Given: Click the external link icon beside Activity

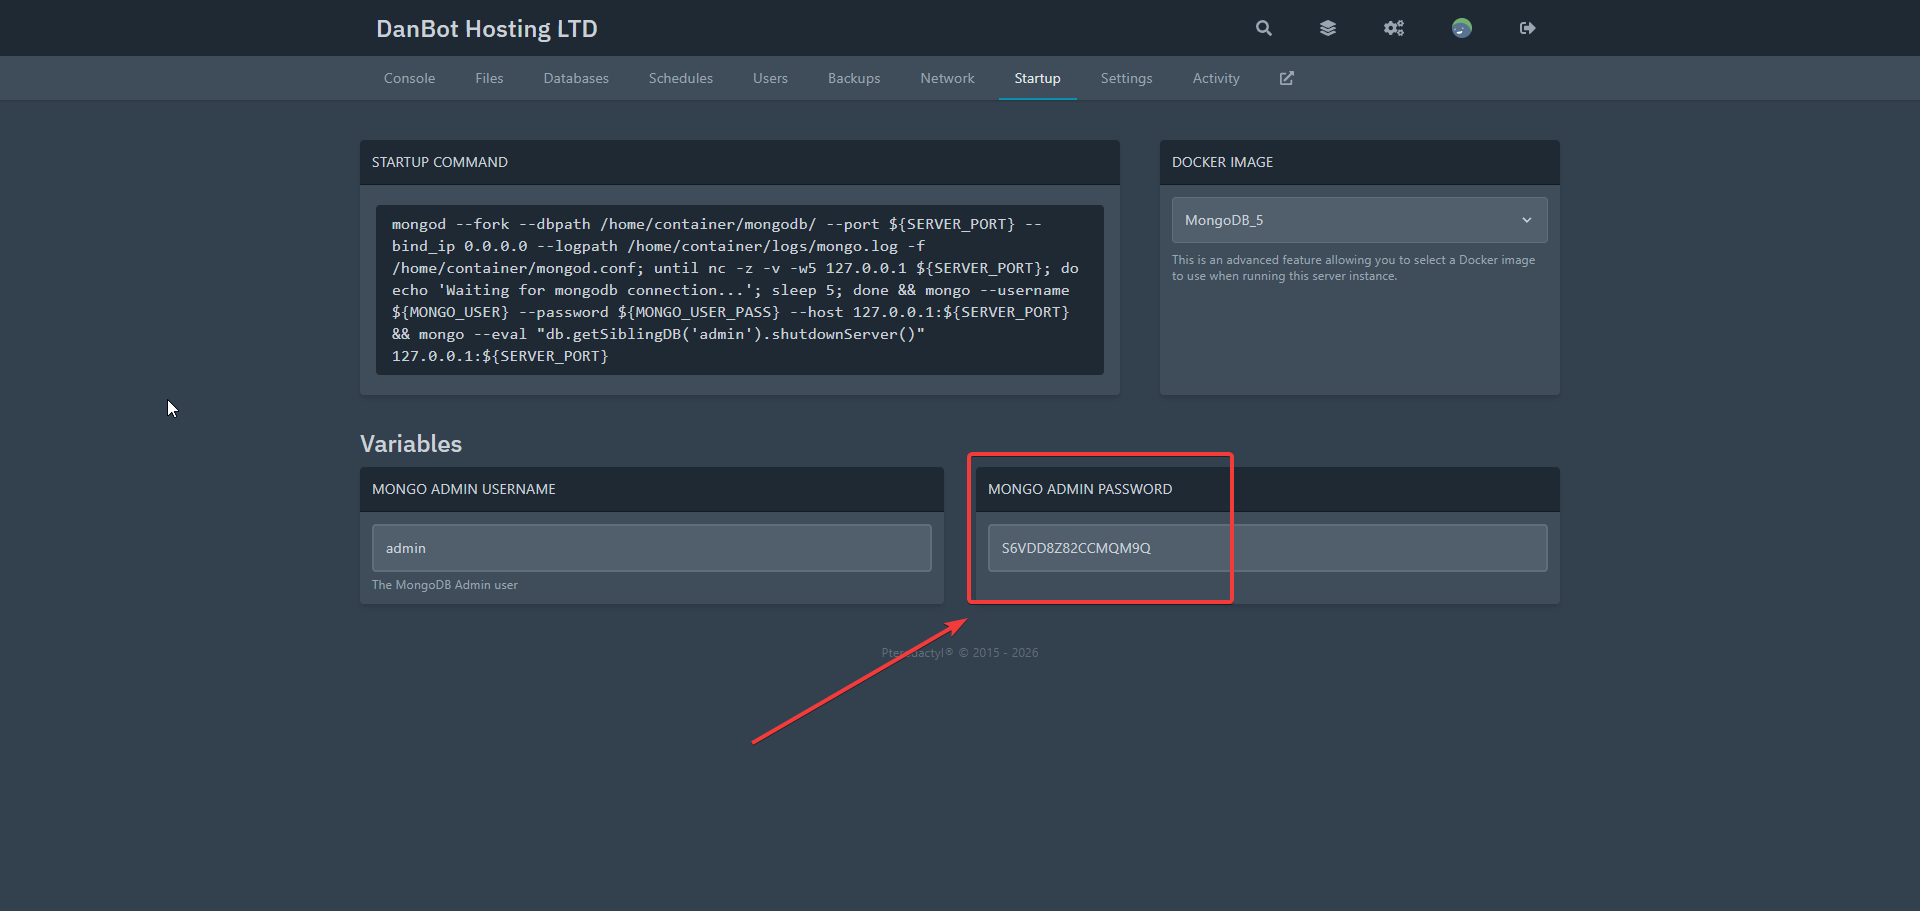Looking at the screenshot, I should pos(1287,78).
